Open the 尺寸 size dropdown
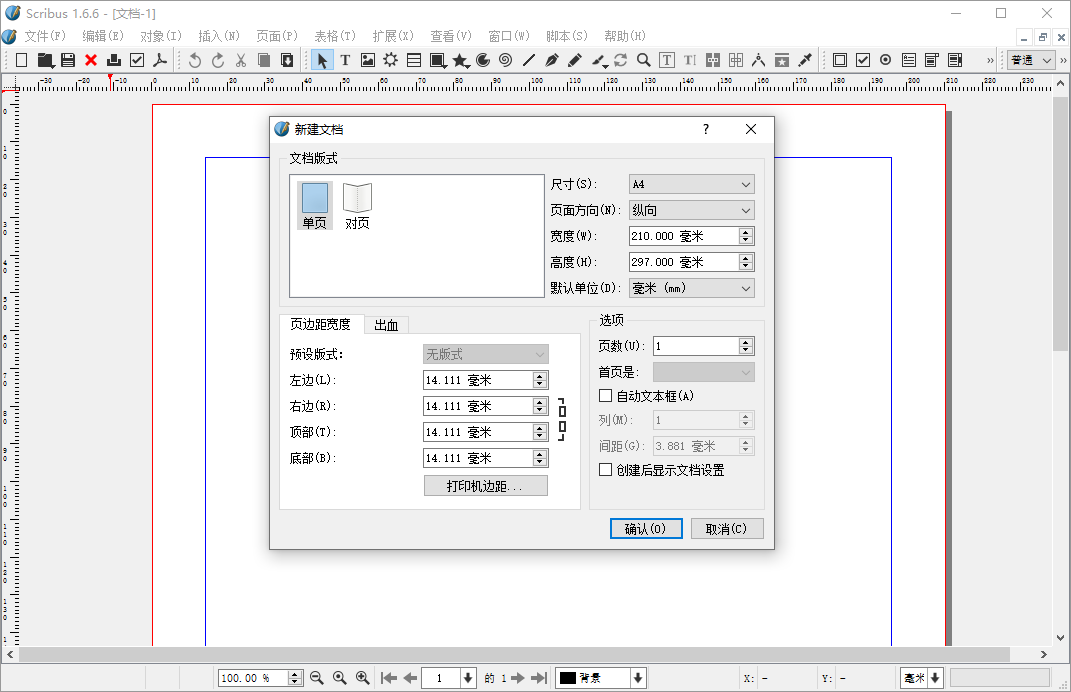Viewport: 1071px width, 692px height. 691,184
